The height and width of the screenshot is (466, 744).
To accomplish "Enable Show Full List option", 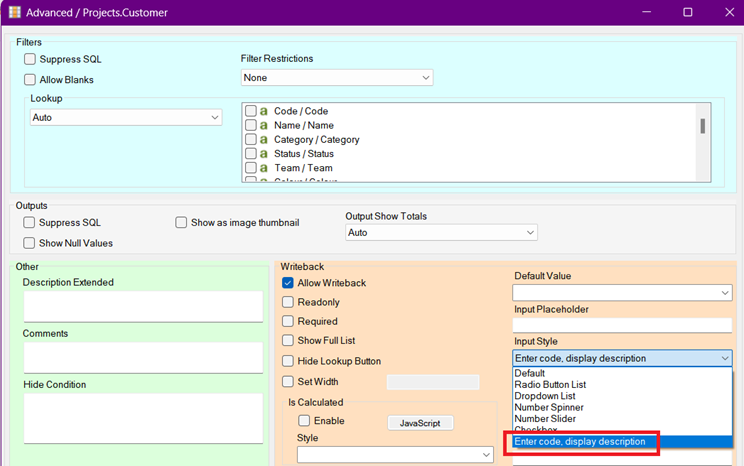I will click(288, 340).
